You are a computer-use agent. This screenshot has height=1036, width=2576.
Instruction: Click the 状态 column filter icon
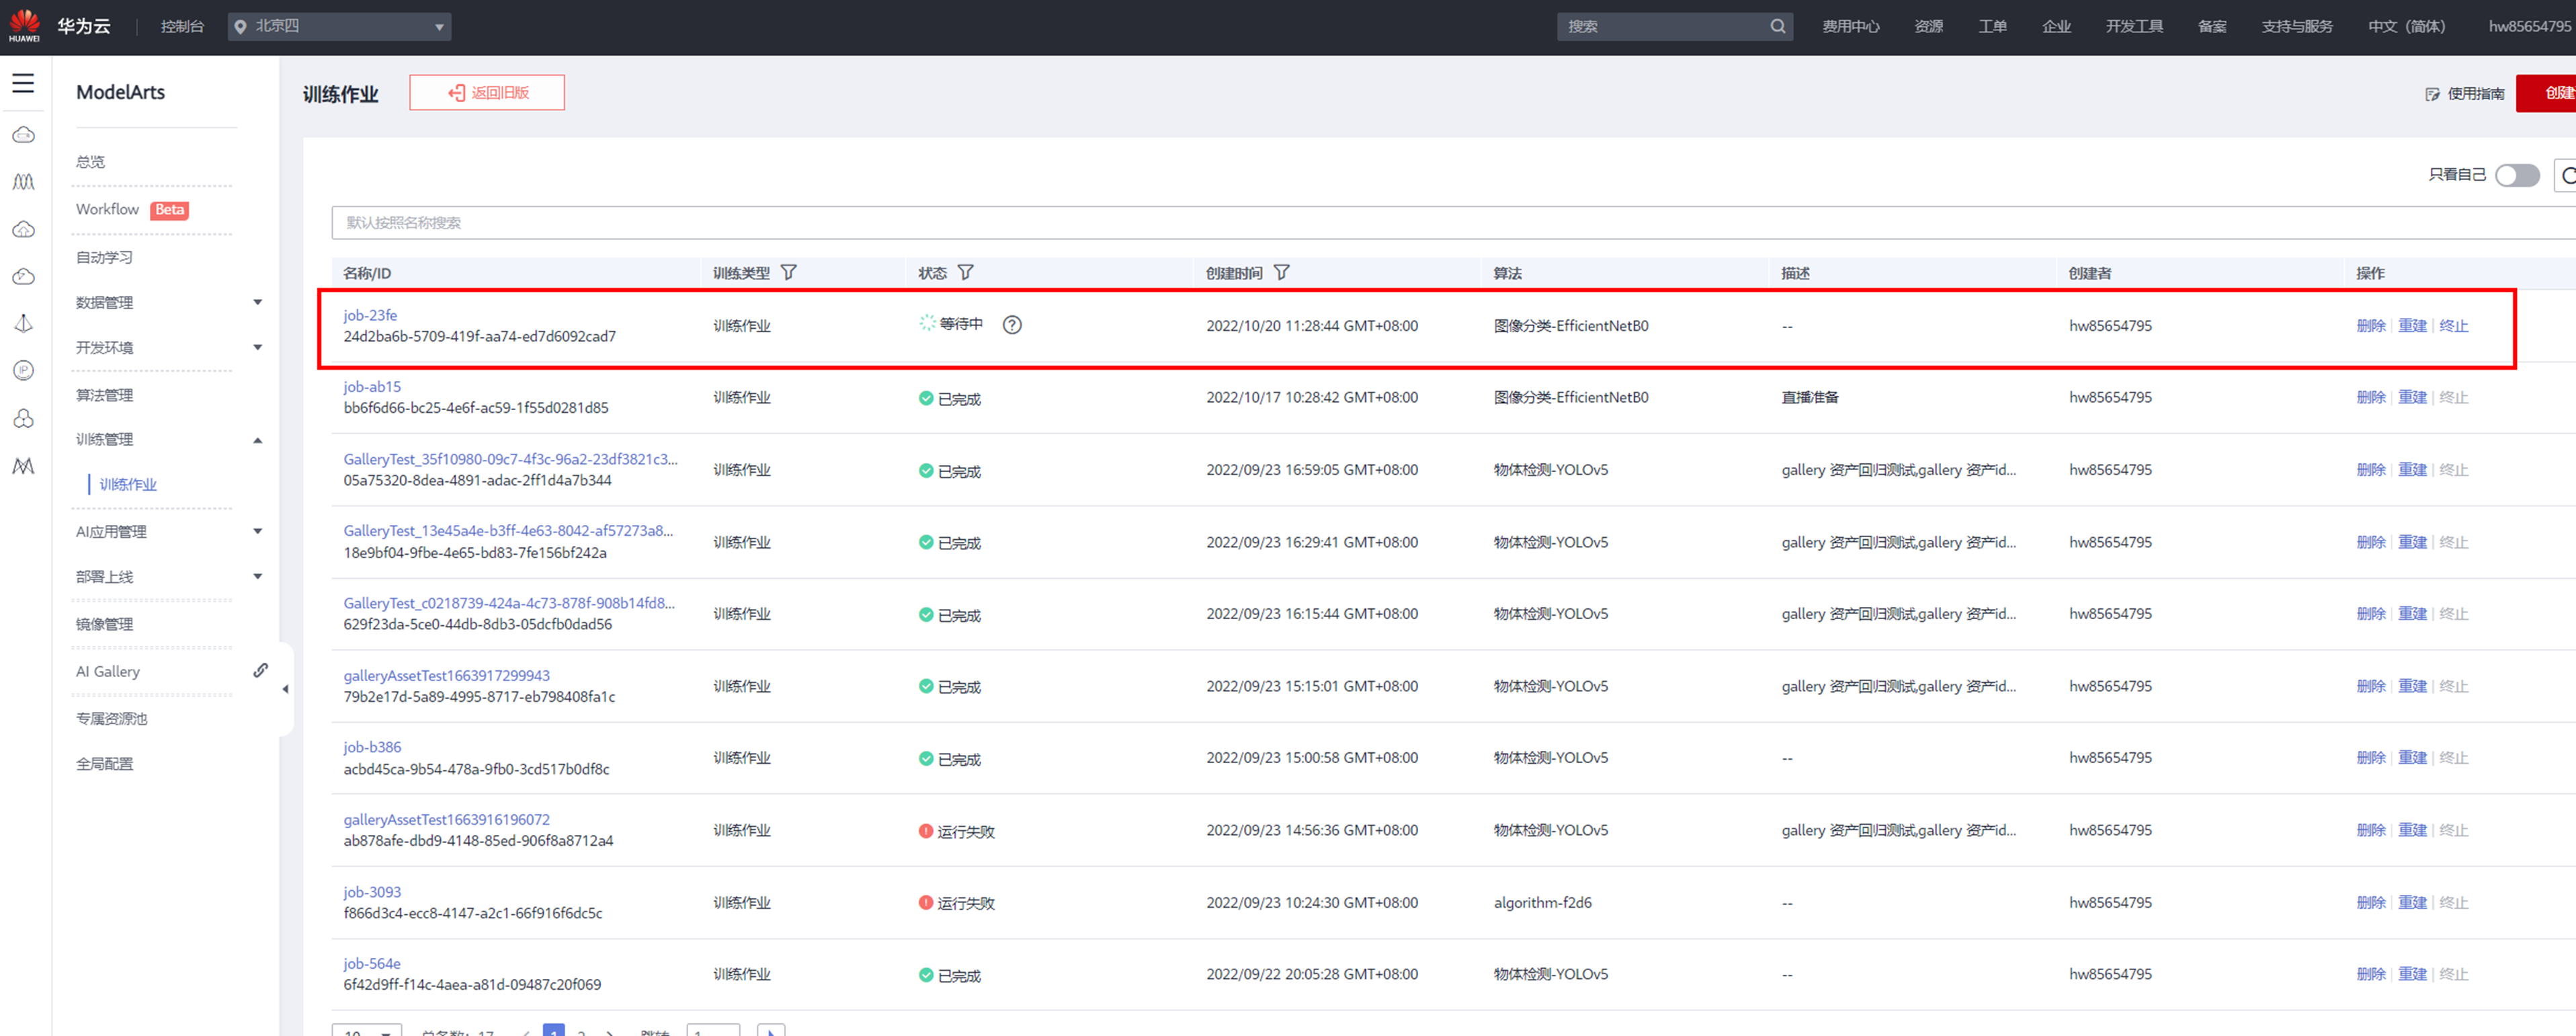pos(965,272)
